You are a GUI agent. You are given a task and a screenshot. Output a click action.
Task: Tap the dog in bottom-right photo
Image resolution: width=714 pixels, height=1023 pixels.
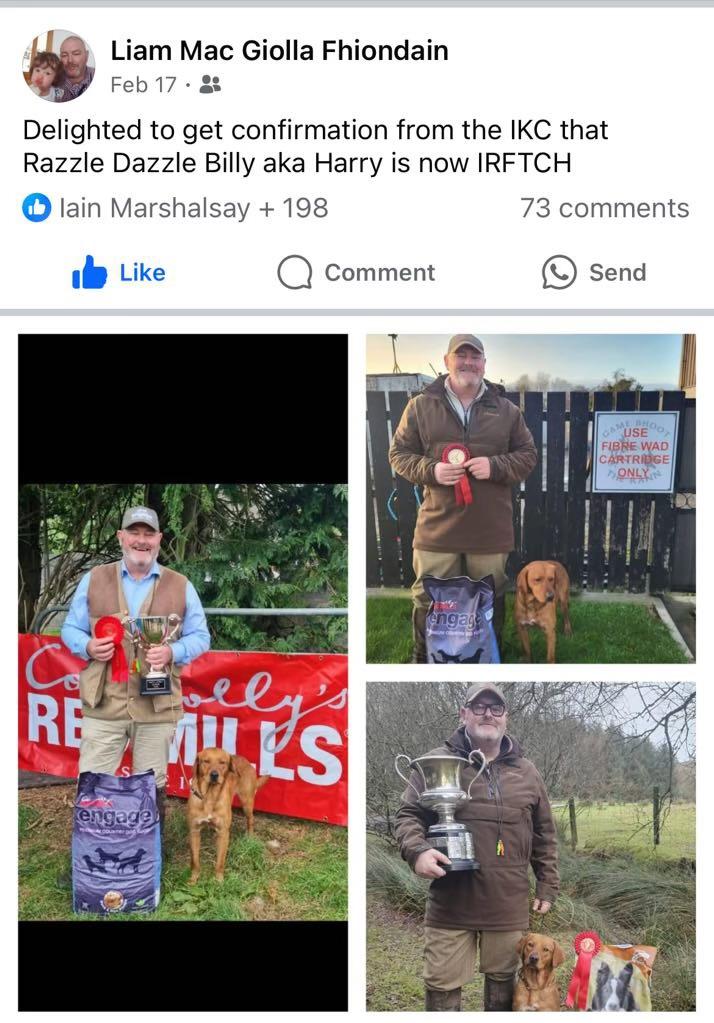click(x=536, y=971)
